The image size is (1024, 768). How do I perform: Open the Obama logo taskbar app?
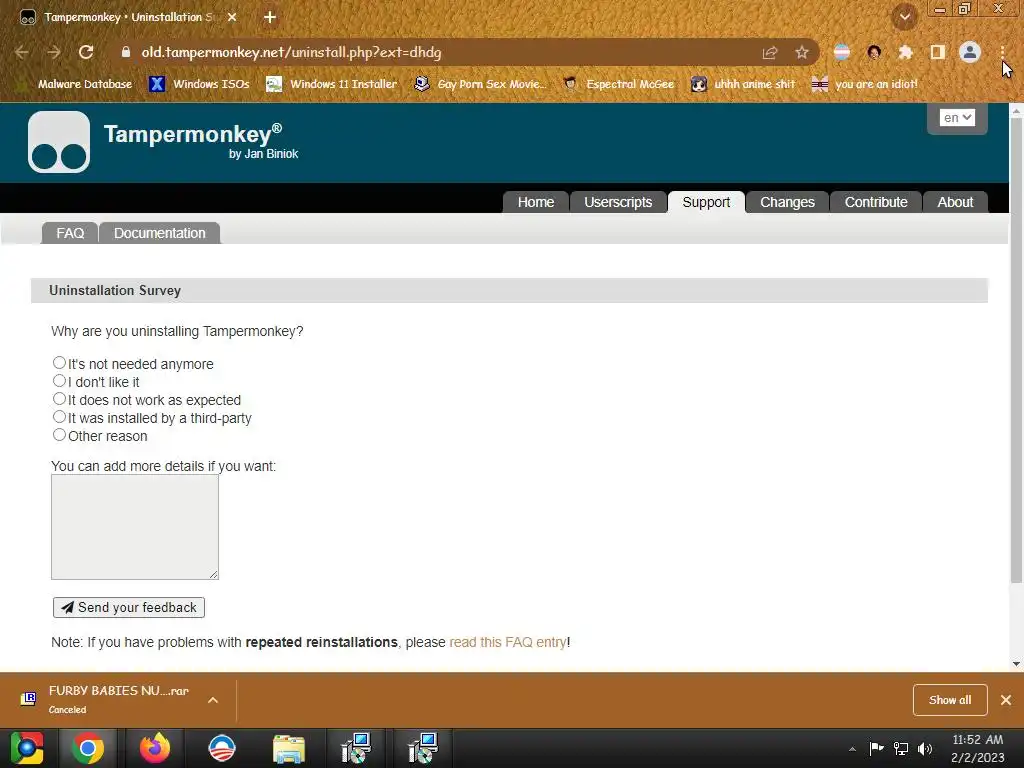pos(221,748)
